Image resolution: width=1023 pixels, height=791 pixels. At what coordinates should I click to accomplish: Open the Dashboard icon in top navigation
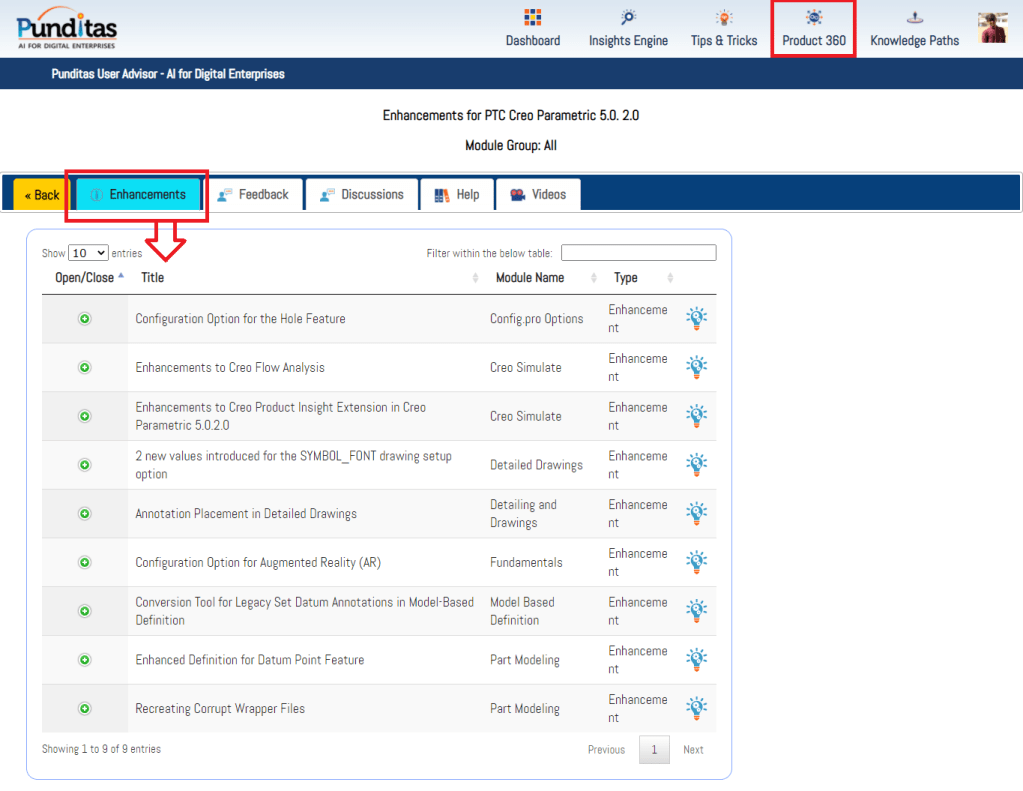(532, 18)
